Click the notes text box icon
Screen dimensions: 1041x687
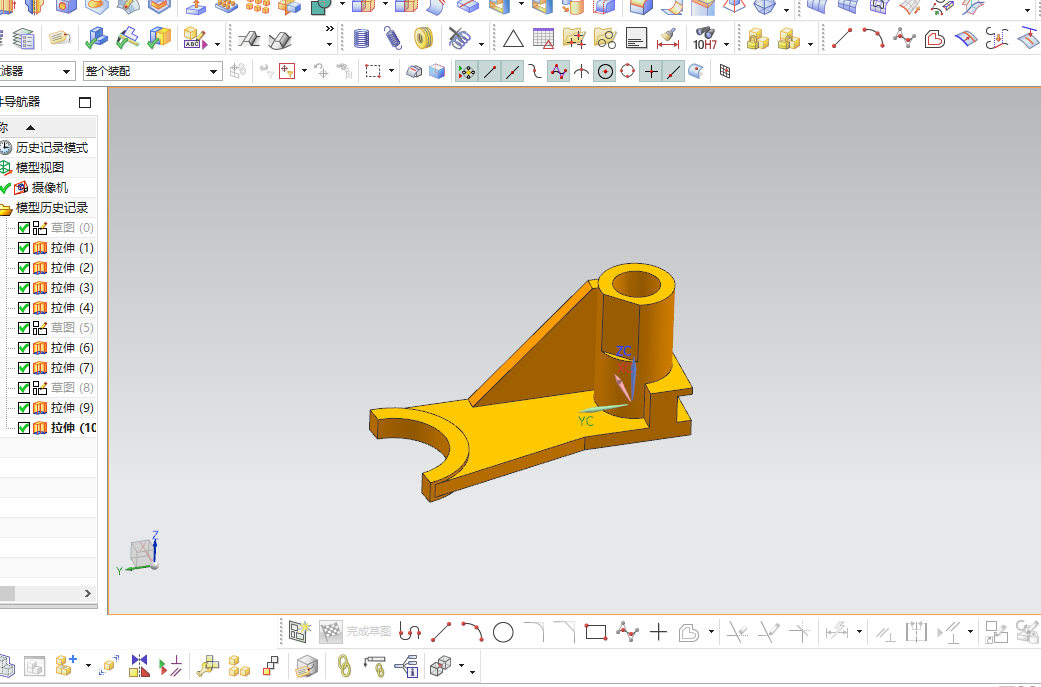(636, 38)
